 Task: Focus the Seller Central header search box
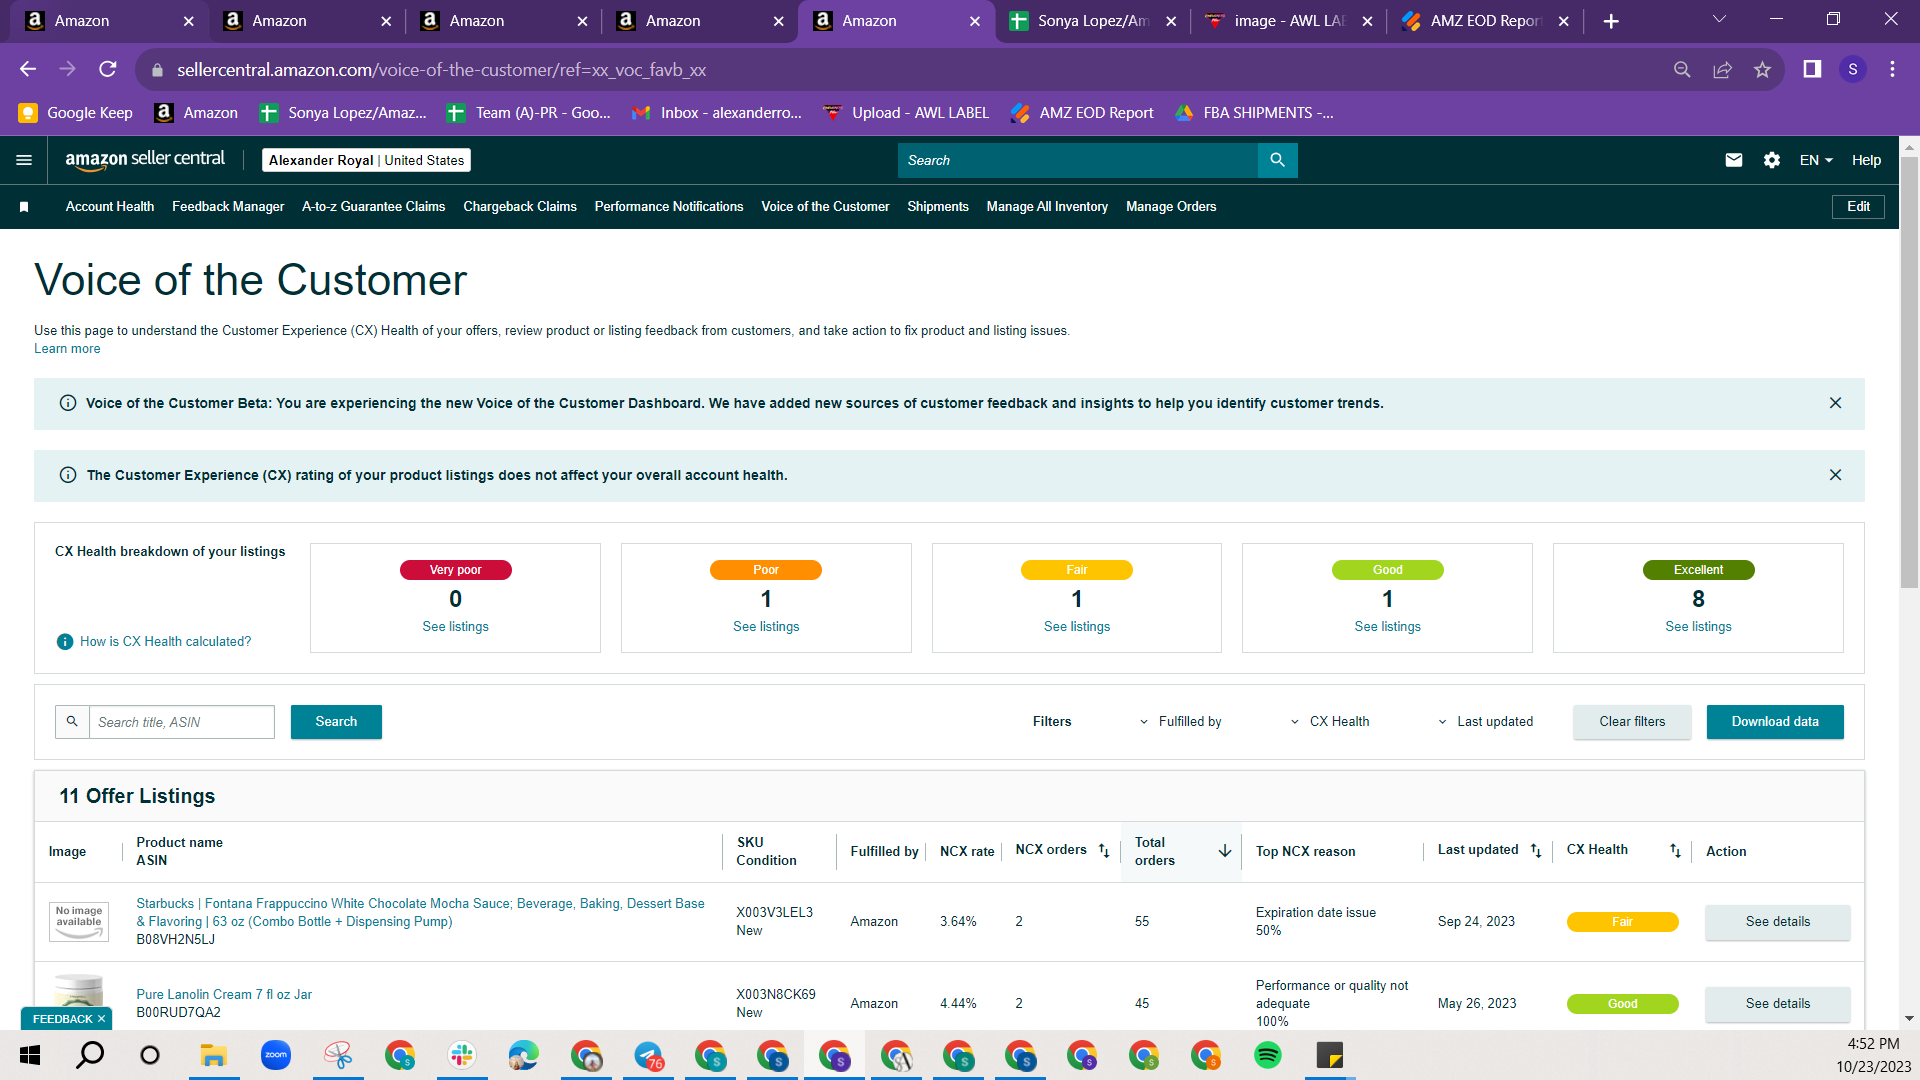pos(1077,160)
